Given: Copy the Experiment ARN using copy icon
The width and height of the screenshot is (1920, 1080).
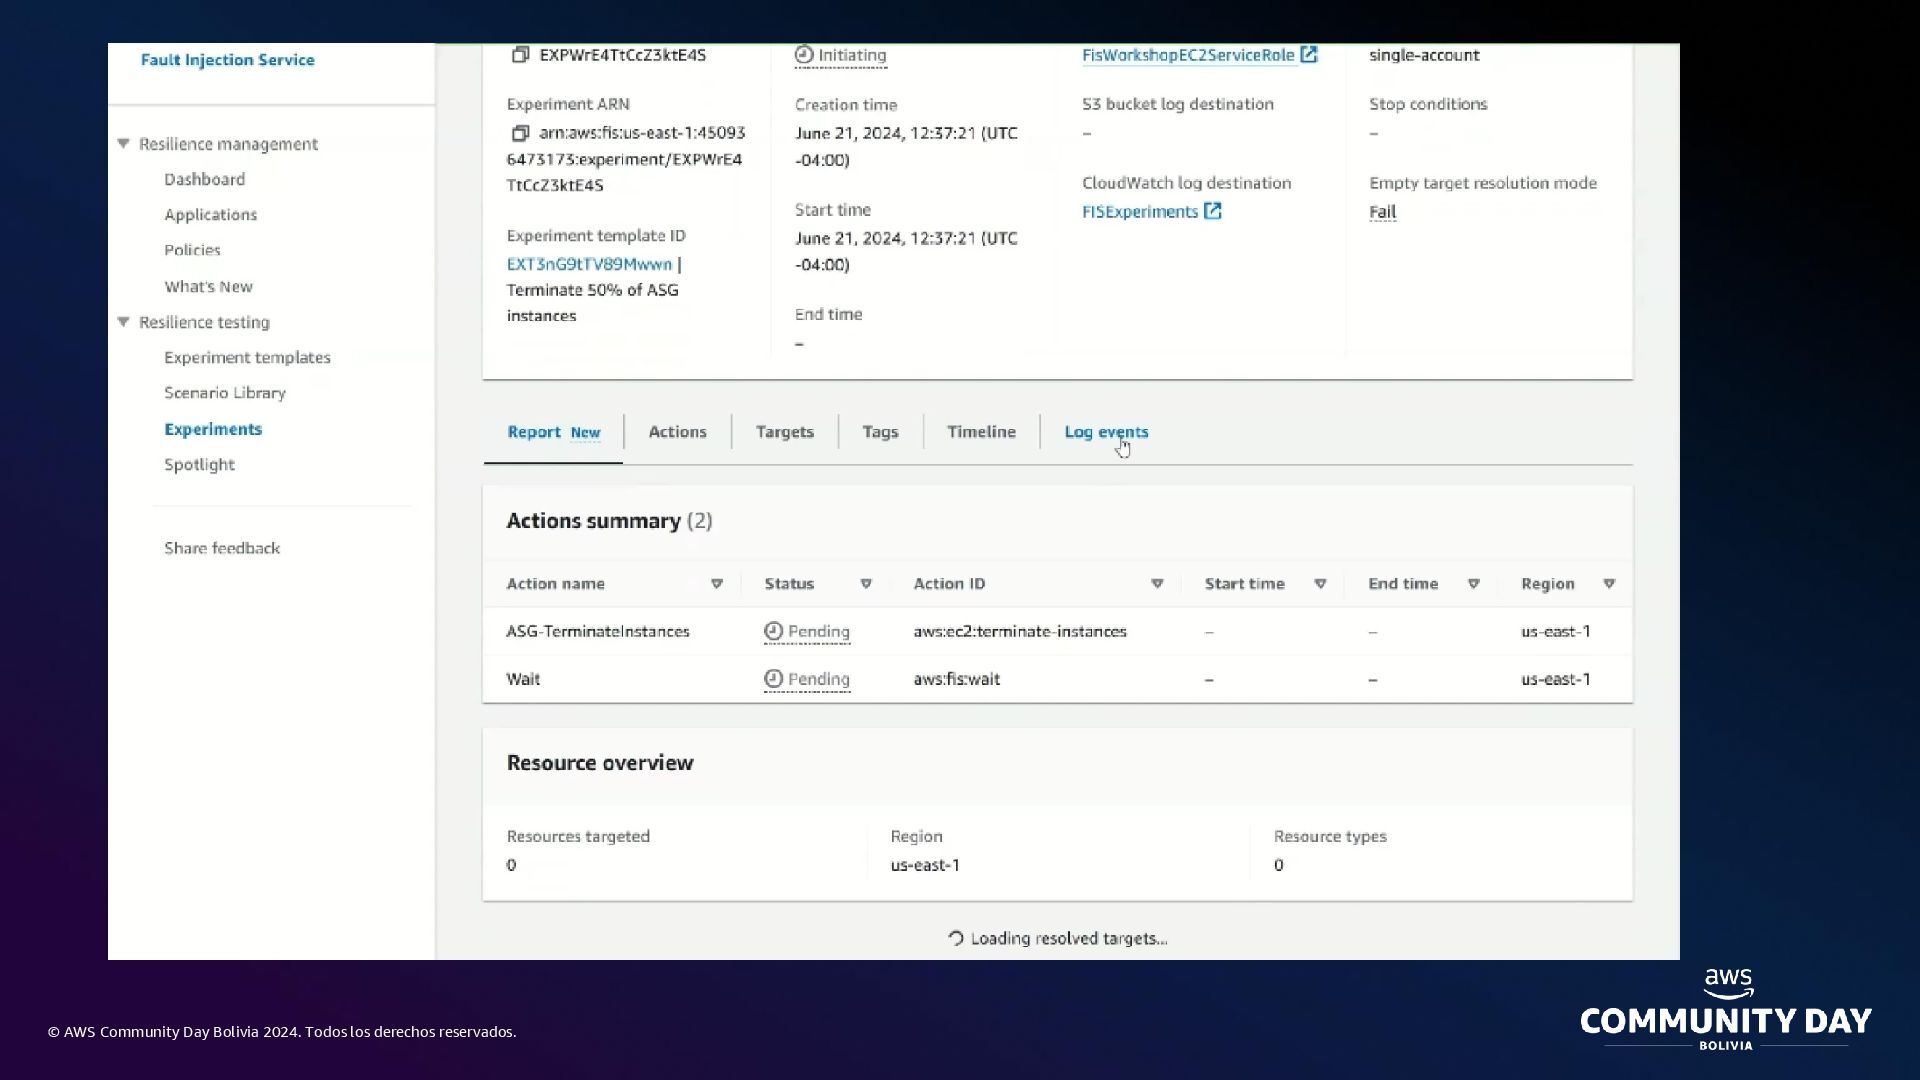Looking at the screenshot, I should click(520, 133).
